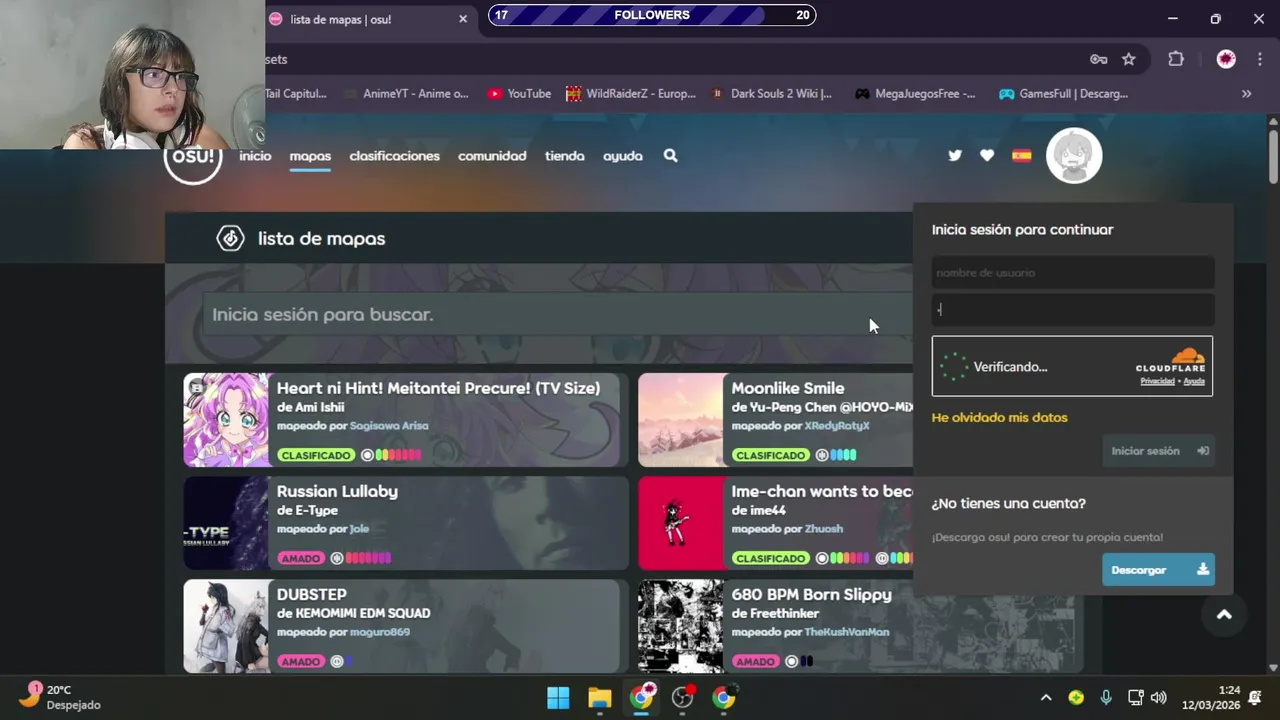Open the MegaJuegosFree bookmark
Image resolution: width=1280 pixels, height=720 pixels.
click(914, 94)
